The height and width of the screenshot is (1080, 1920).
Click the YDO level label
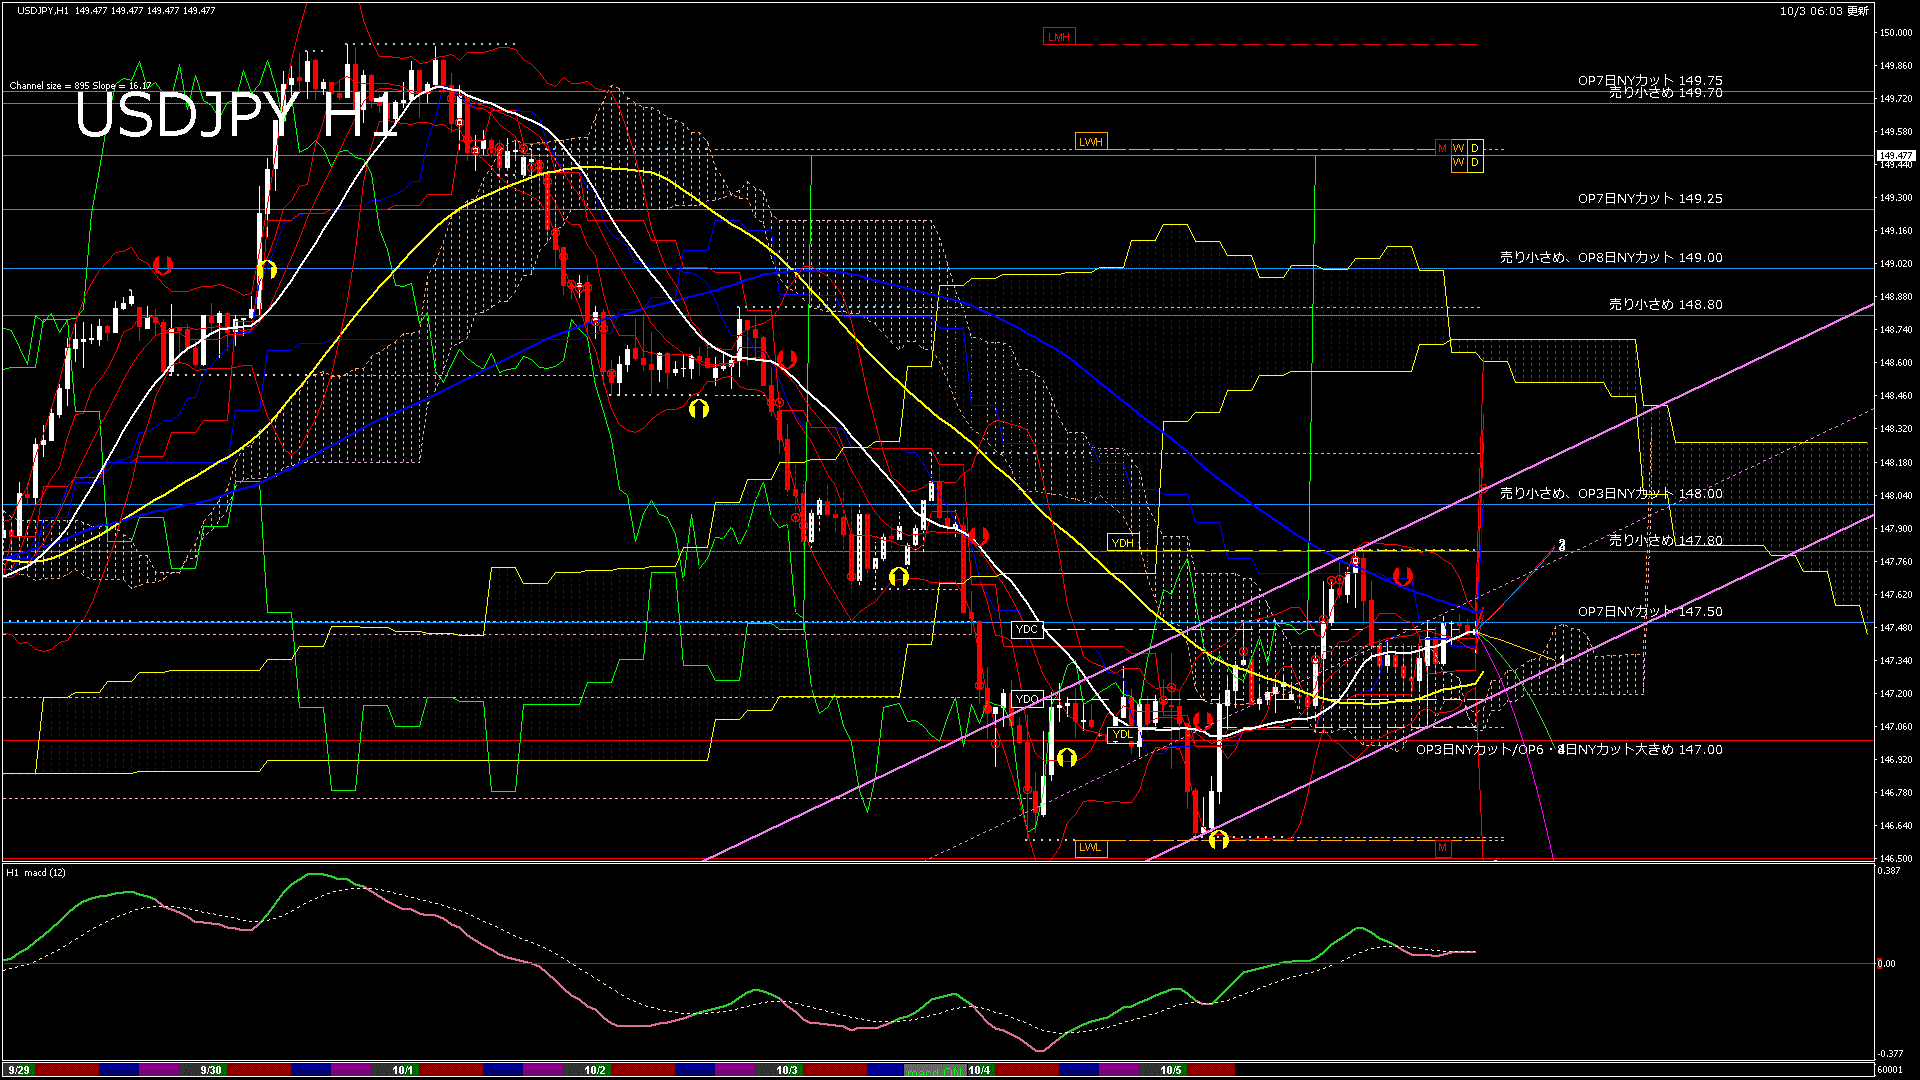point(1027,699)
